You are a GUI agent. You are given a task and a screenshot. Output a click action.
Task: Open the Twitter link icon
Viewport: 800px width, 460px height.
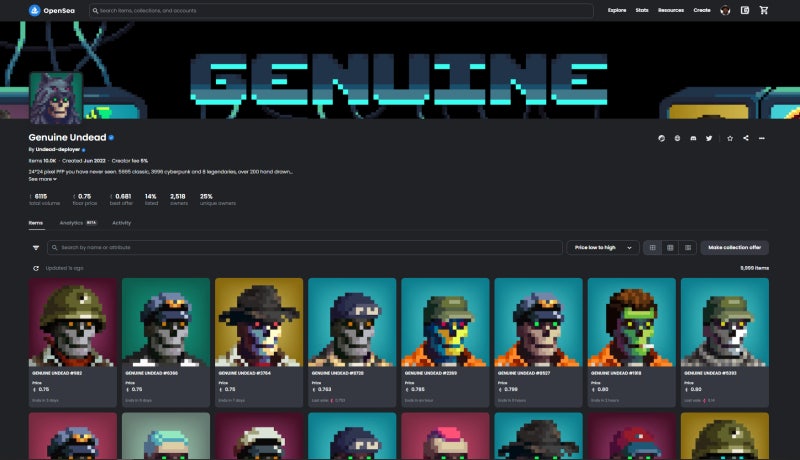(709, 138)
